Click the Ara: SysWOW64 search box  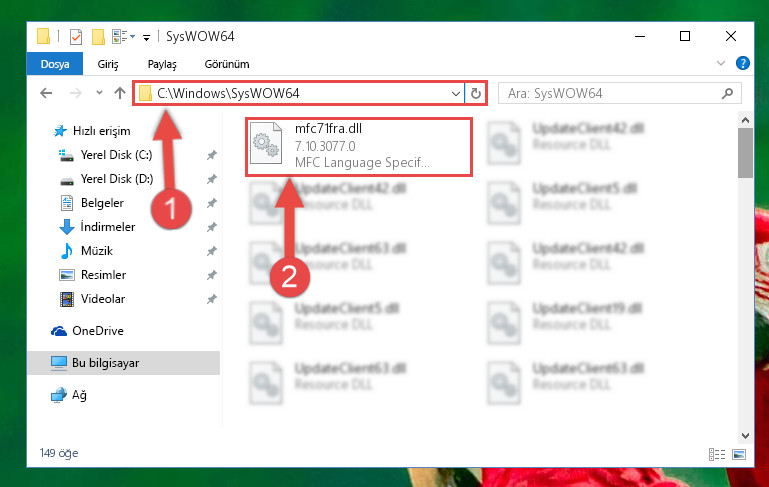(619, 93)
